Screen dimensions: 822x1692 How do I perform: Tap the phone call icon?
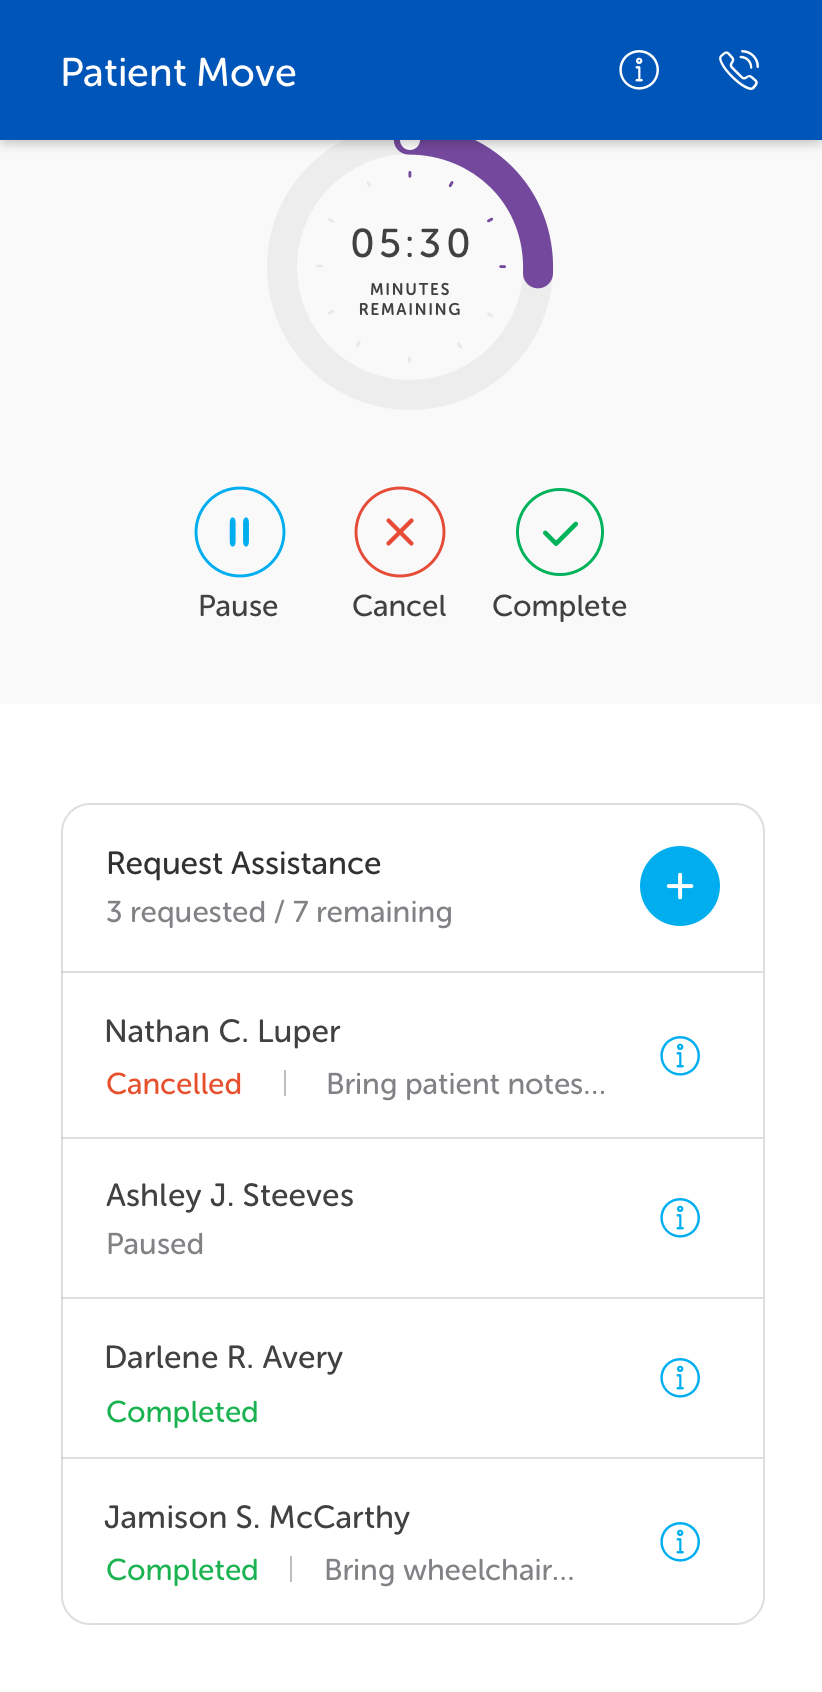point(739,70)
